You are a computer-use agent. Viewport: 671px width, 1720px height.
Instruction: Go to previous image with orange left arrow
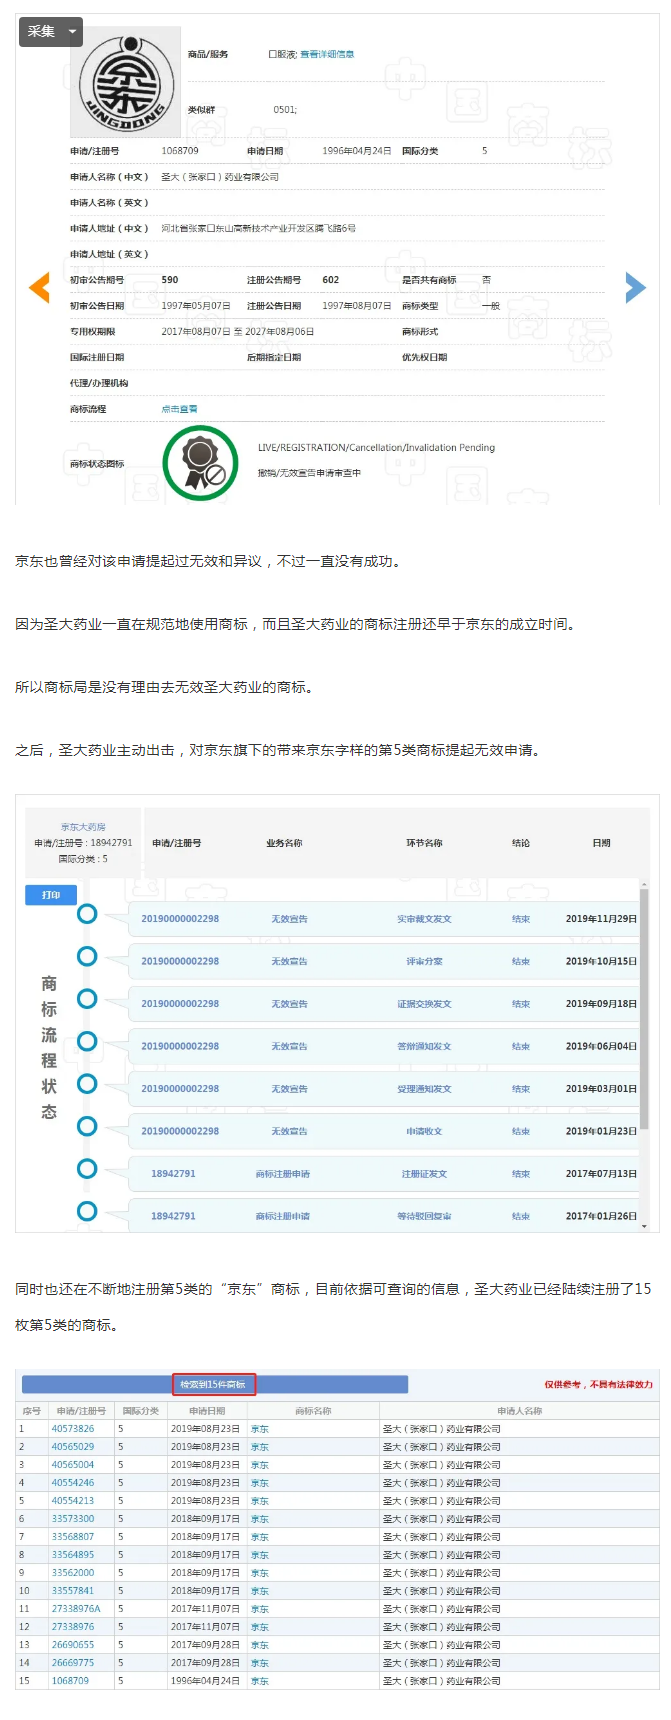[x=39, y=287]
